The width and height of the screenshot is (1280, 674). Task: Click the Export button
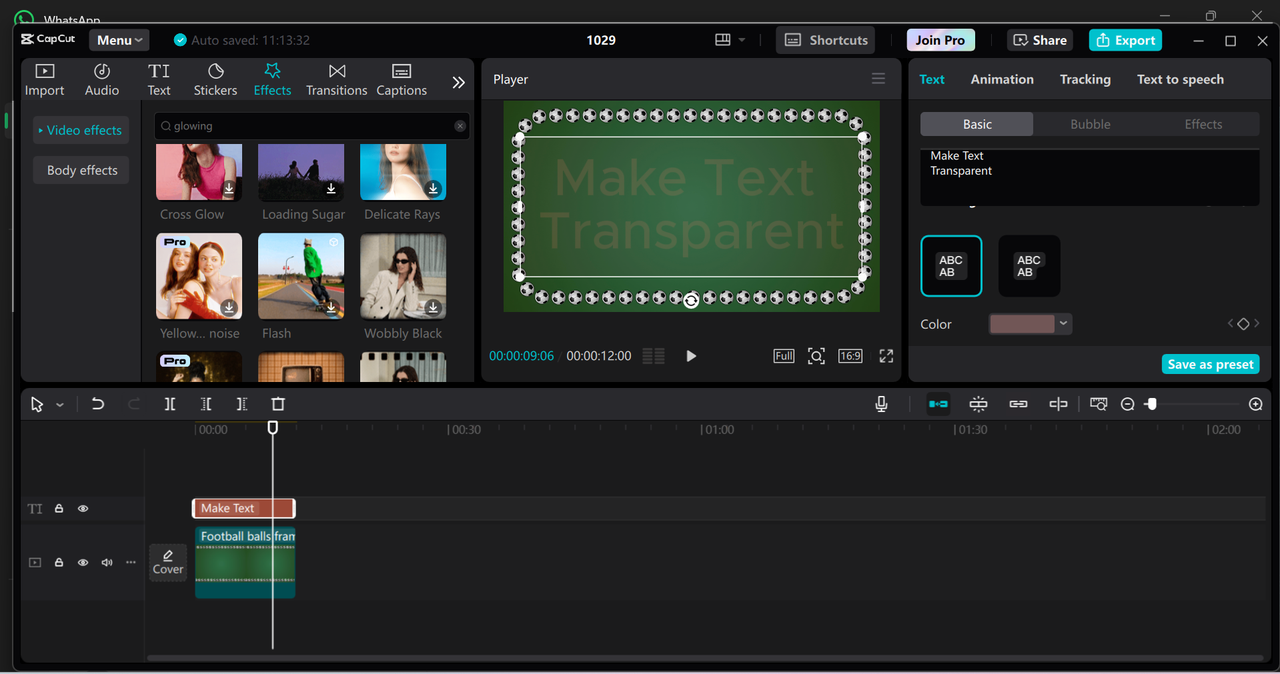point(1125,40)
